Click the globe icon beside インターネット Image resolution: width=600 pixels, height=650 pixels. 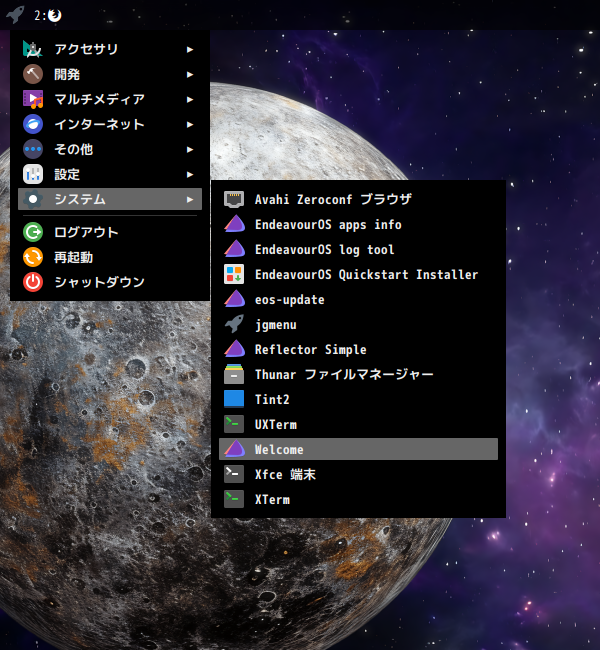pyautogui.click(x=33, y=124)
